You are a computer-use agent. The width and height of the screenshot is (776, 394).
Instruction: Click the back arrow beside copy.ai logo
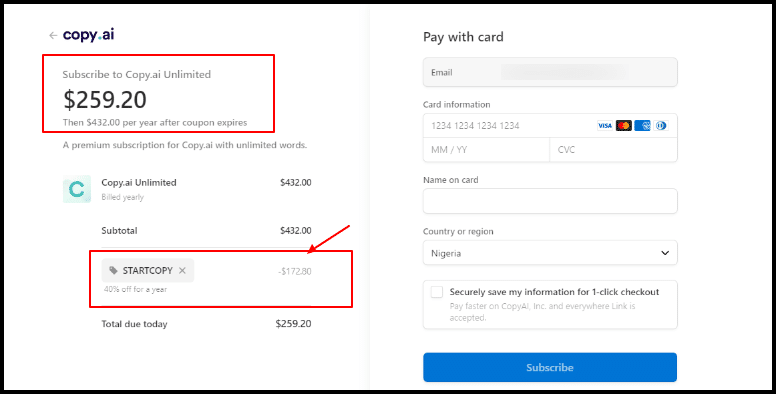coord(53,36)
